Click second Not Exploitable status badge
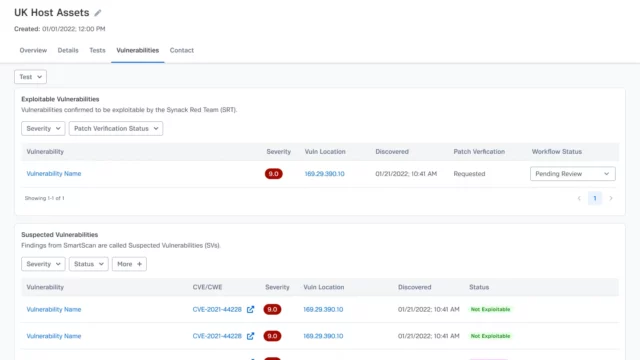The width and height of the screenshot is (640, 360). click(490, 336)
